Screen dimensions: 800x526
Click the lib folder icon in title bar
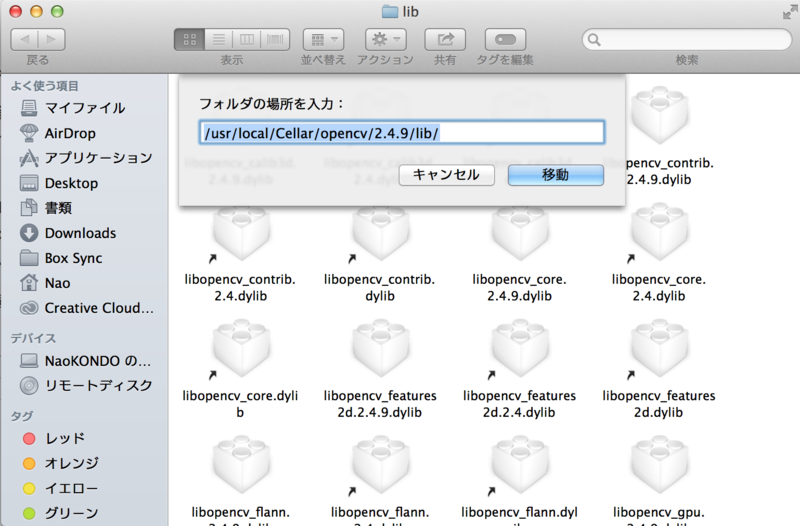[x=390, y=12]
